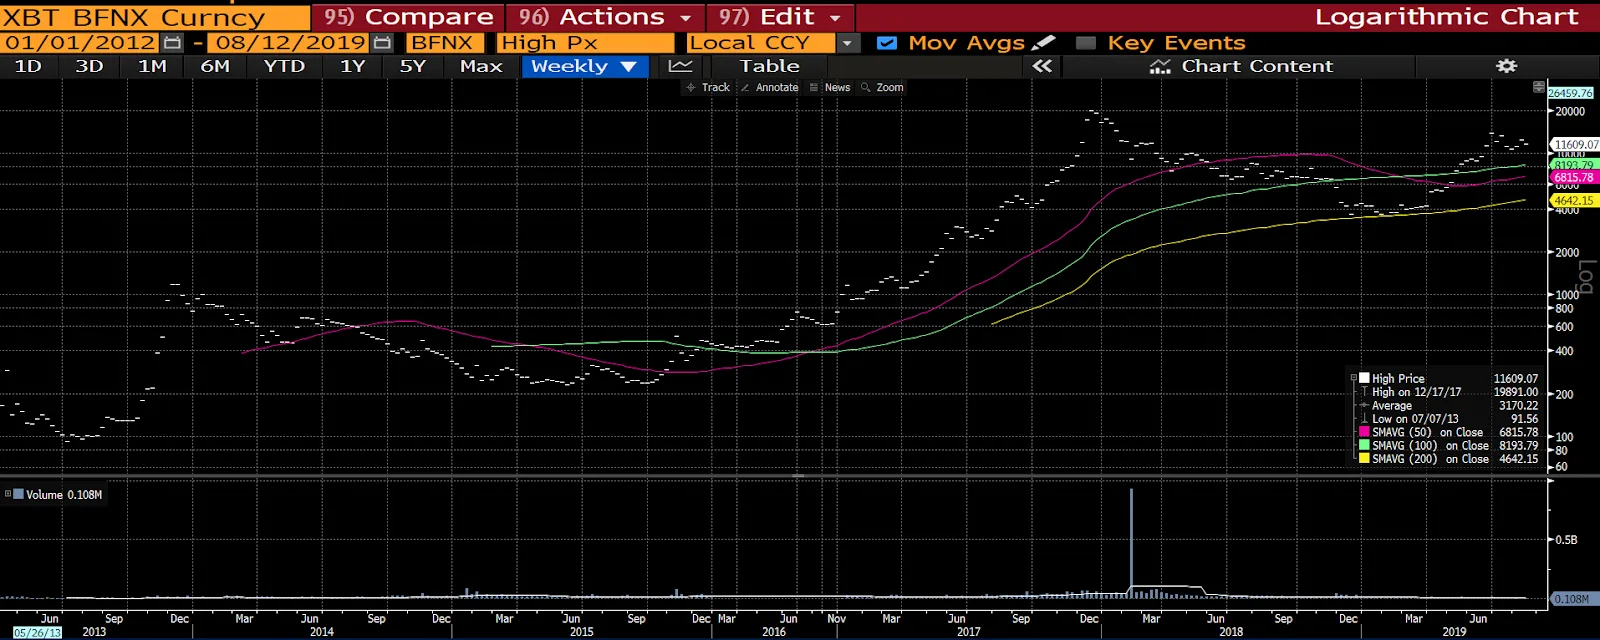
Task: Select the 6M range tab
Action: pyautogui.click(x=215, y=66)
